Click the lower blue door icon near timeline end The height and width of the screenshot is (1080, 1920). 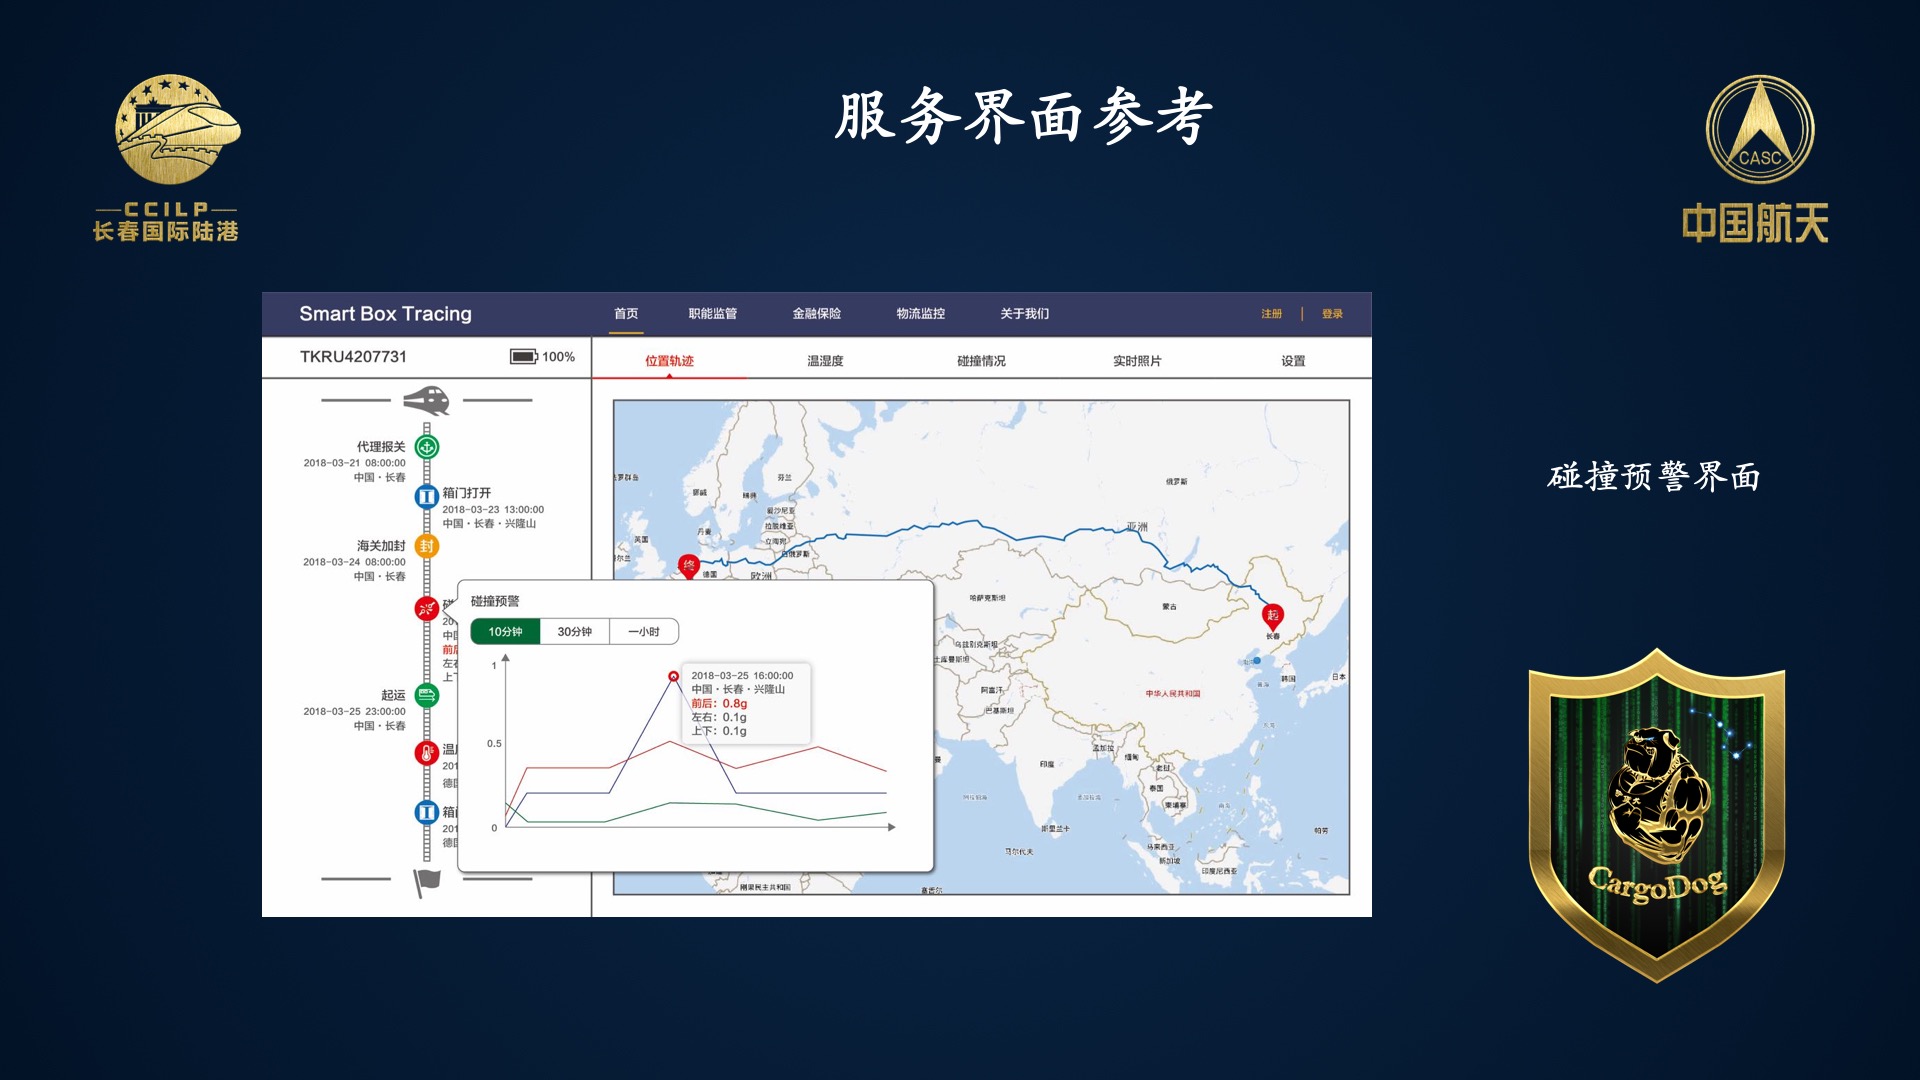tap(427, 812)
